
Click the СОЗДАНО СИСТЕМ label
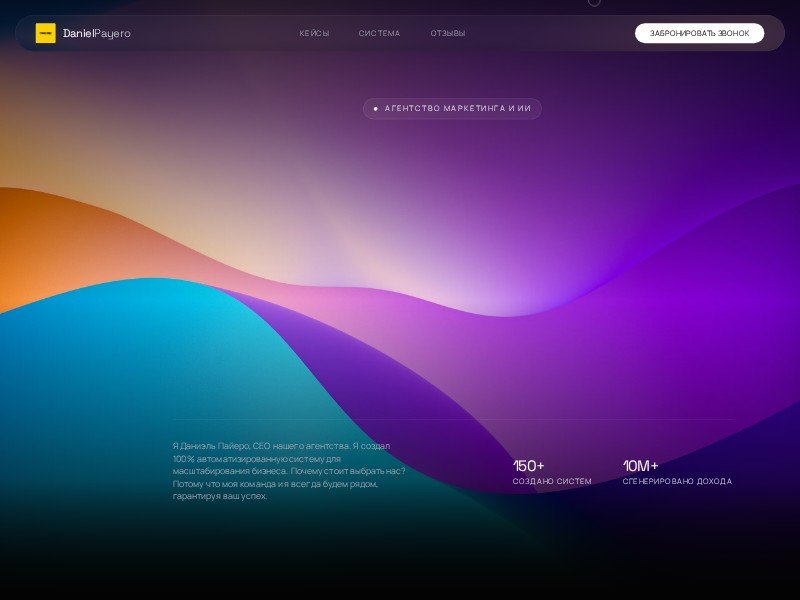[552, 482]
